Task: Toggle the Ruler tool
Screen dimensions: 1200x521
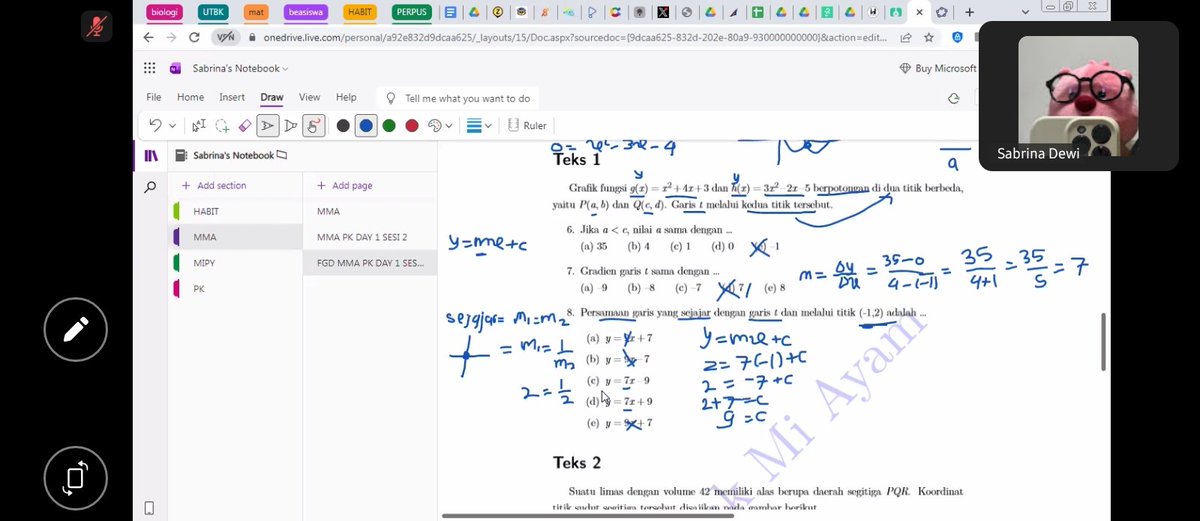Action: [x=527, y=125]
